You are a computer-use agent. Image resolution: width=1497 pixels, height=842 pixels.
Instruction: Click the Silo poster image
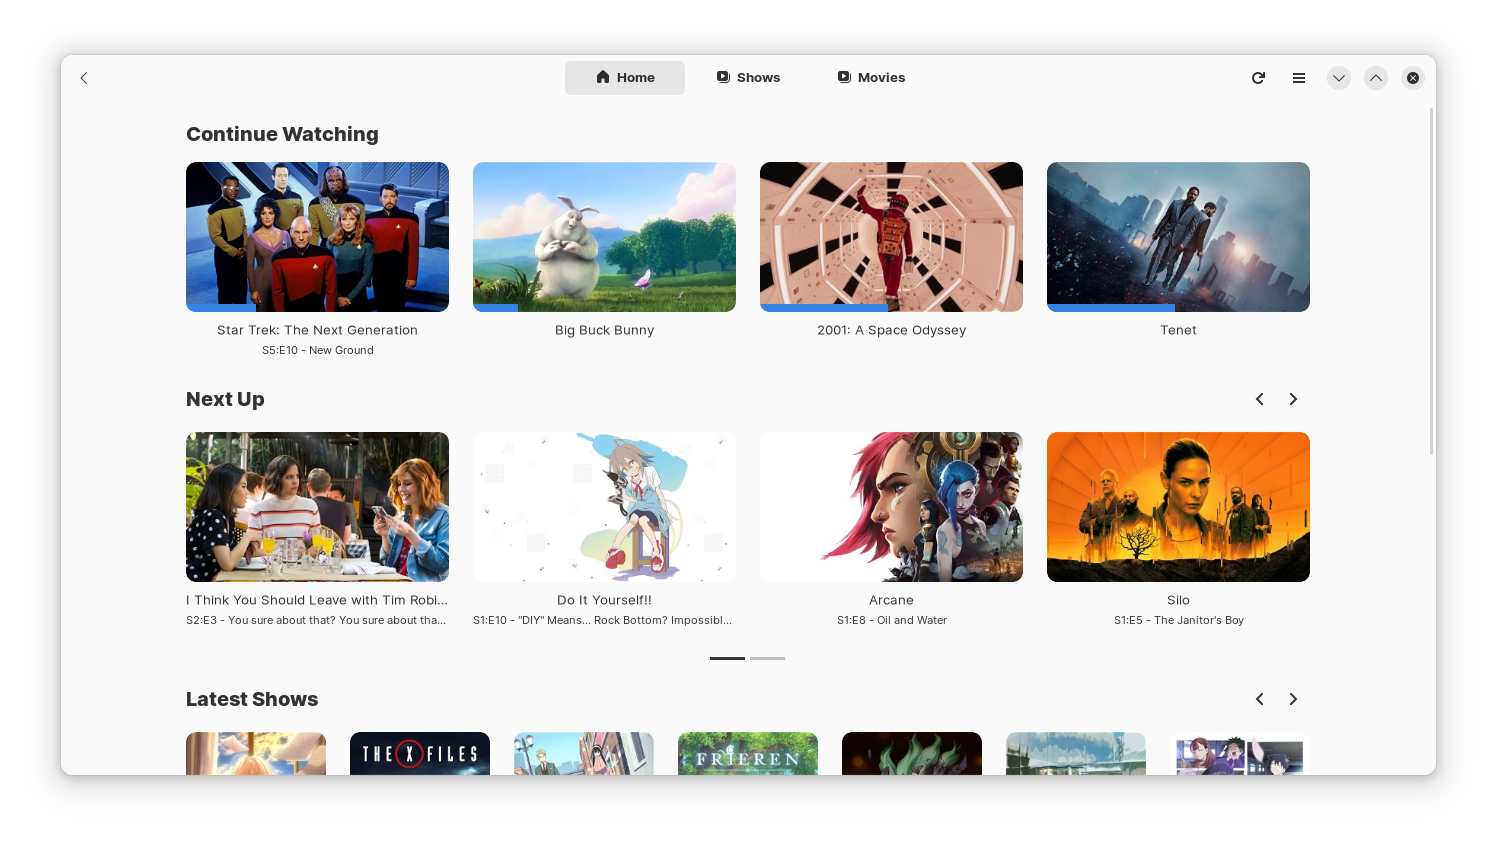coord(1178,507)
